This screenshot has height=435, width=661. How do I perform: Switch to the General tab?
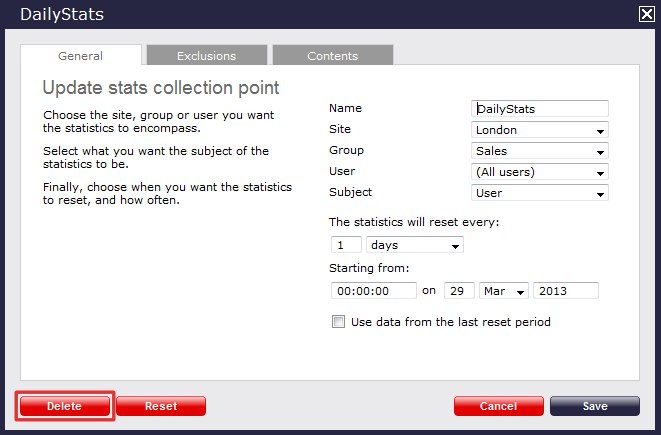(80, 56)
